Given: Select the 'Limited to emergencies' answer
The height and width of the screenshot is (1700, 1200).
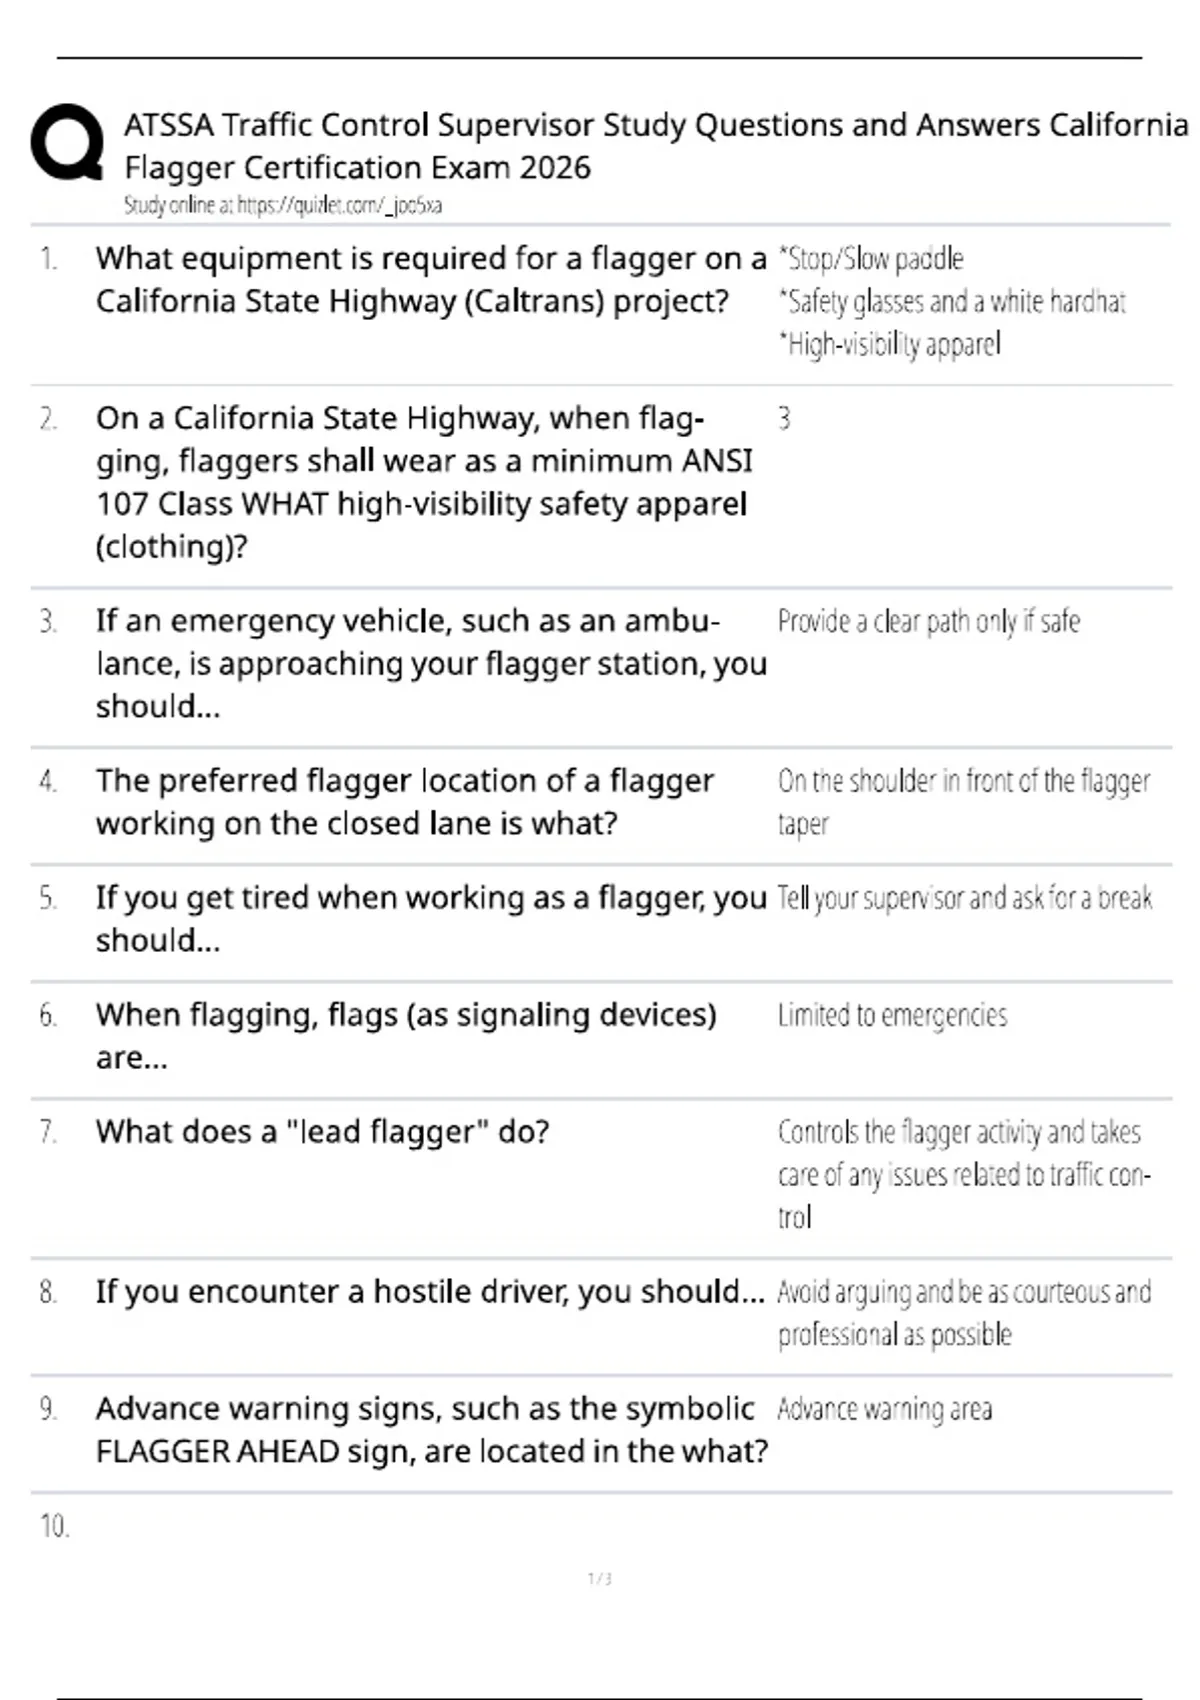Looking at the screenshot, I should click(x=892, y=1016).
